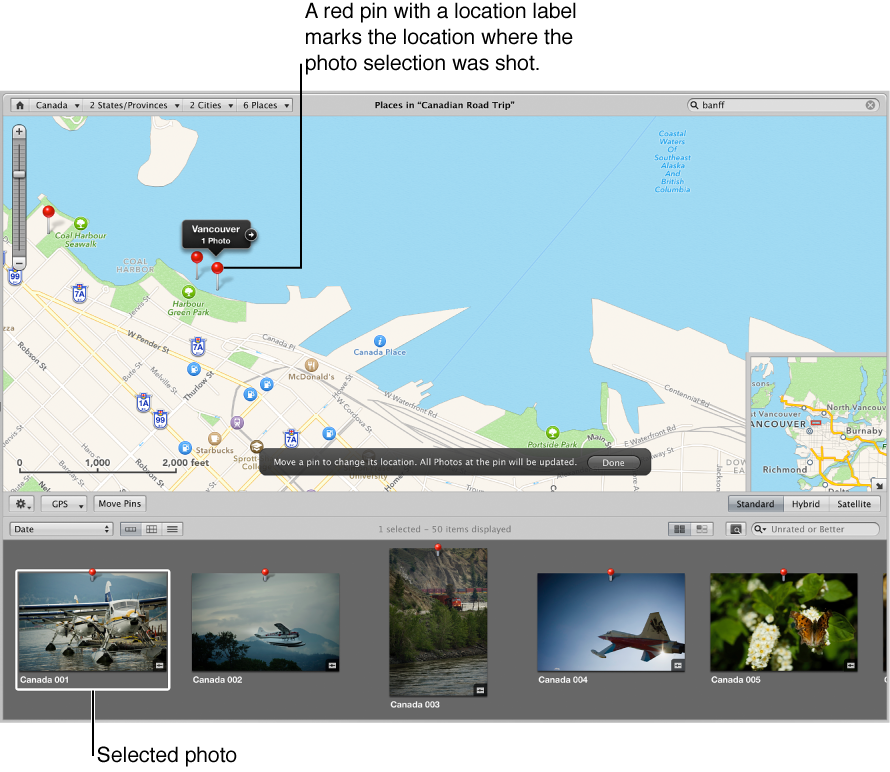Click the Move Pins button
Screen dimensions: 890x772
pos(119,503)
